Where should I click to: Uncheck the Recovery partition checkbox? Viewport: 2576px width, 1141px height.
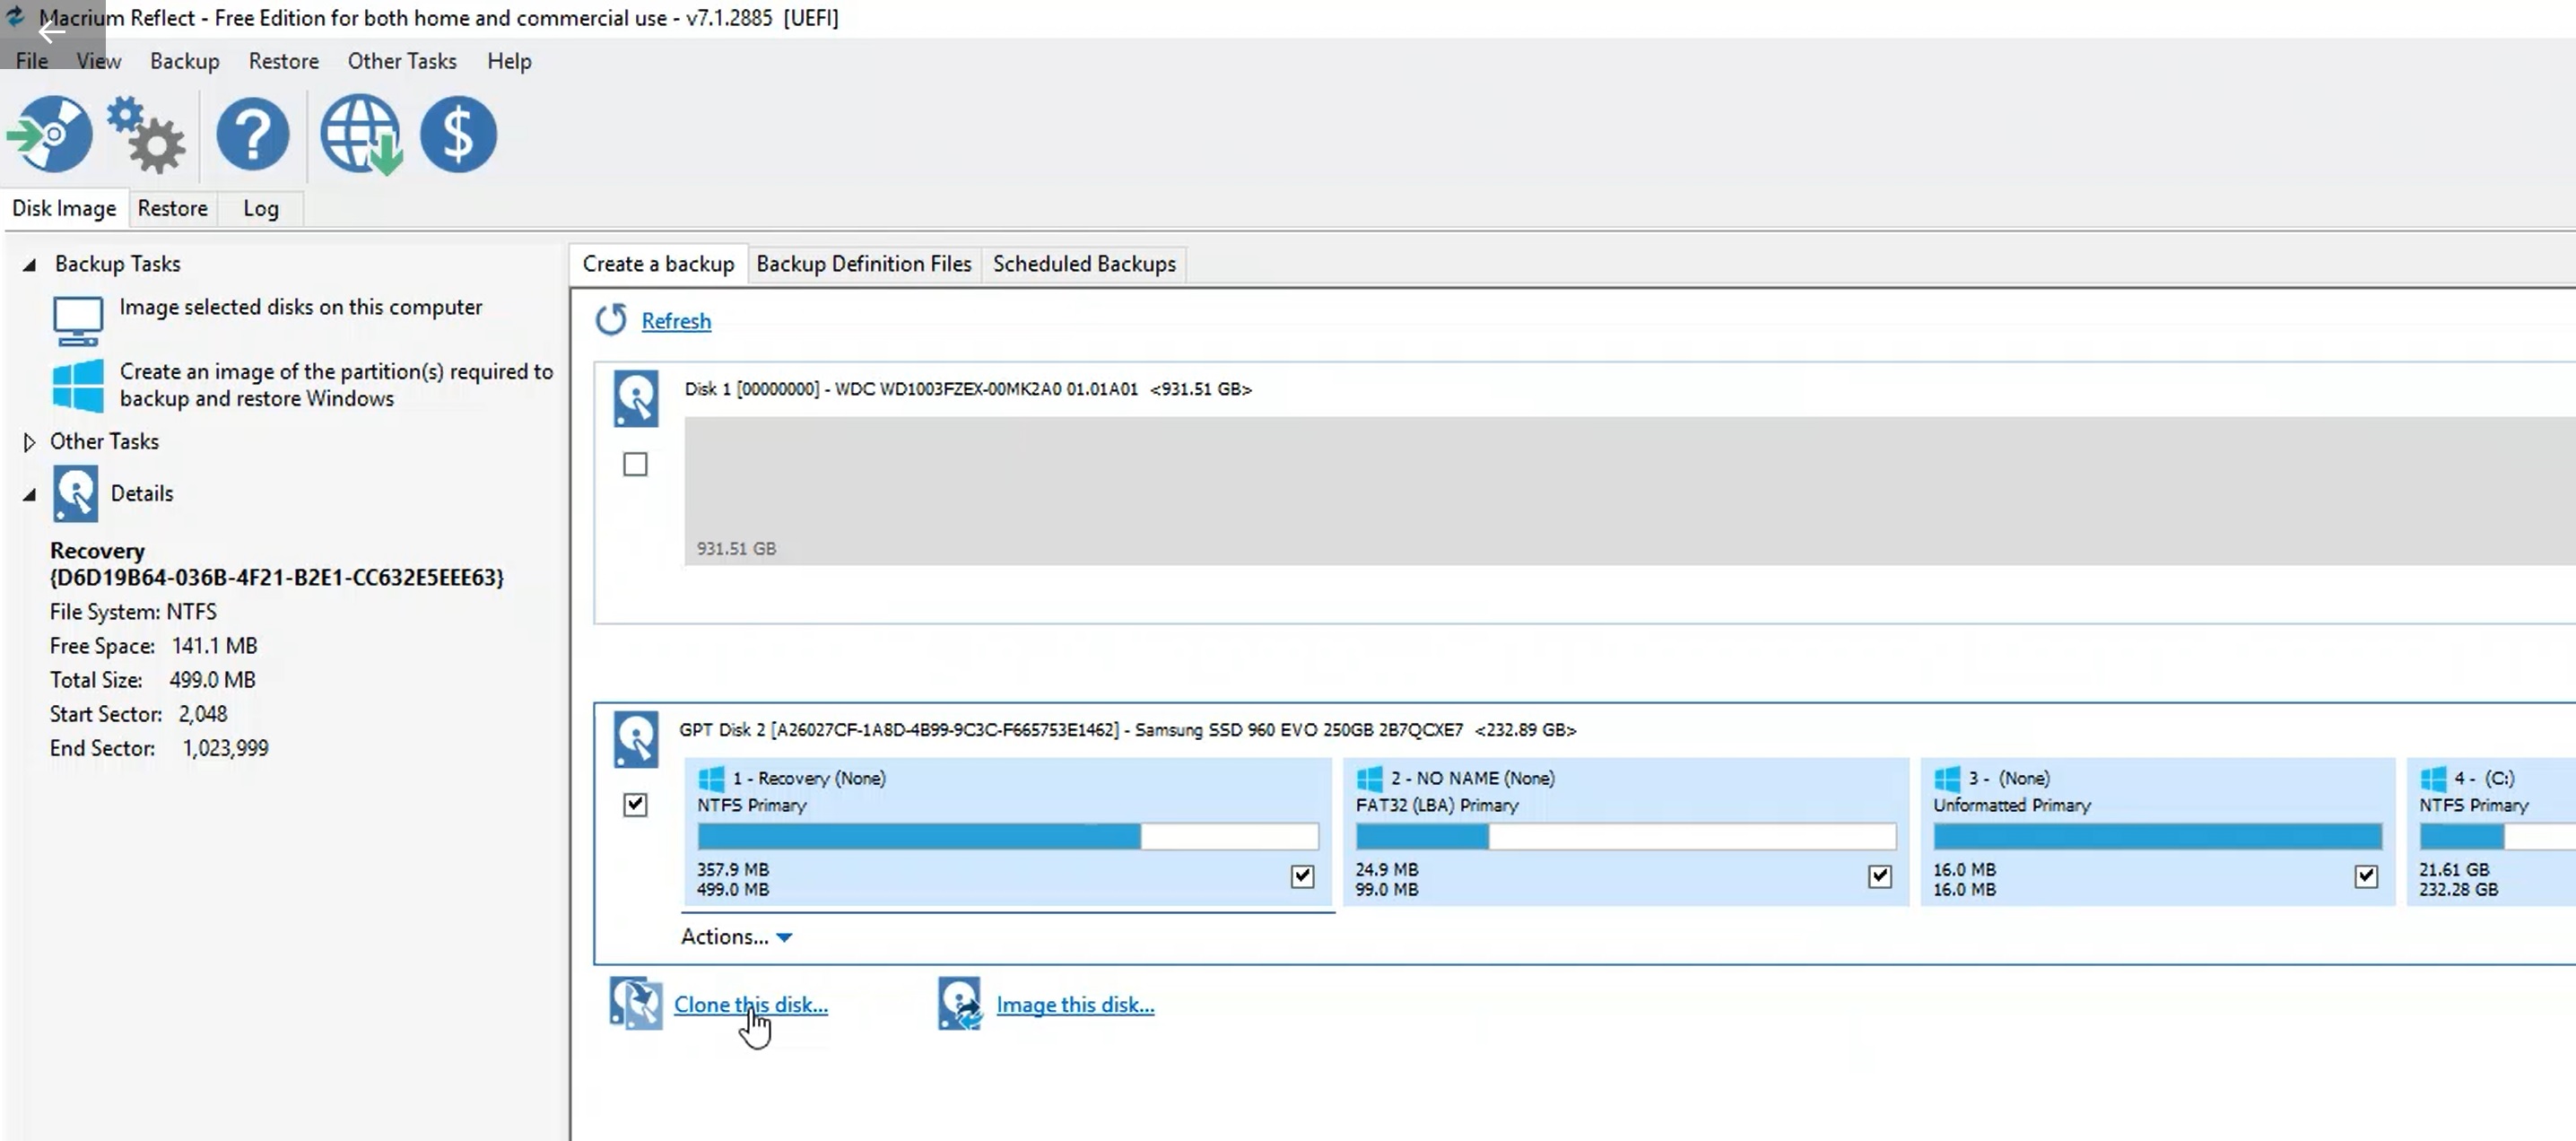coord(1302,876)
